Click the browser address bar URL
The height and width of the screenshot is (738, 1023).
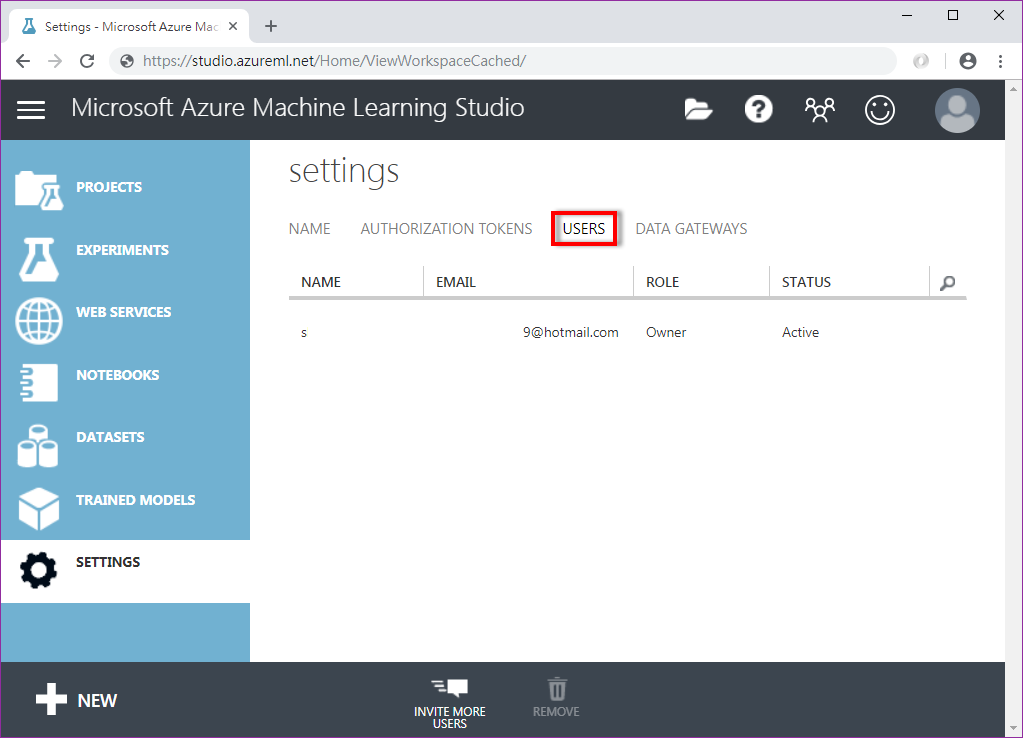pyautogui.click(x=335, y=61)
